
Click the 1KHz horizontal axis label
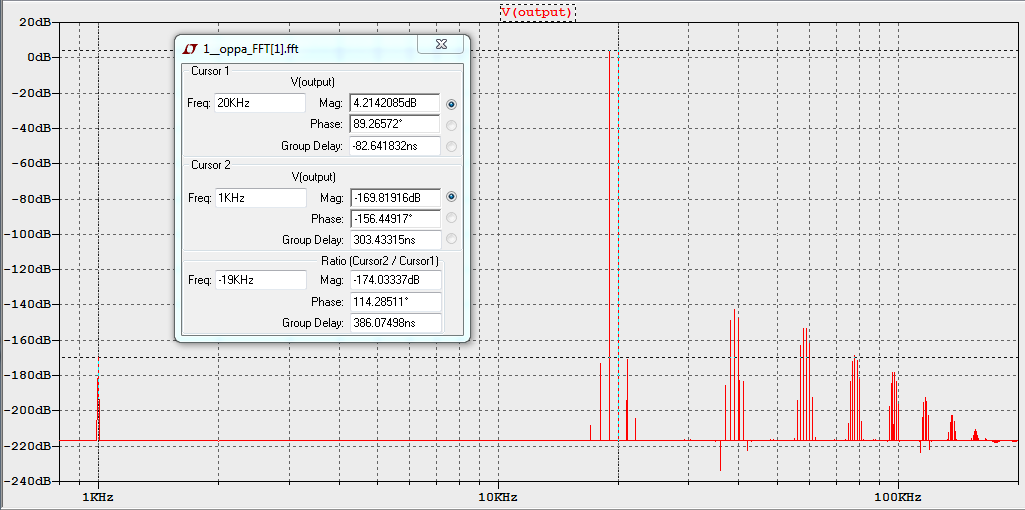[99, 498]
